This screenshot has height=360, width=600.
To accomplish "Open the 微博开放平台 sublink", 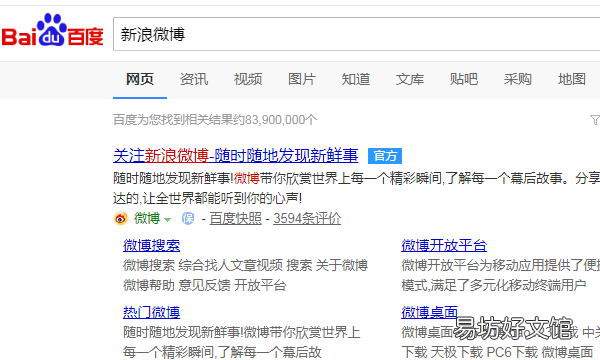I will [444, 245].
